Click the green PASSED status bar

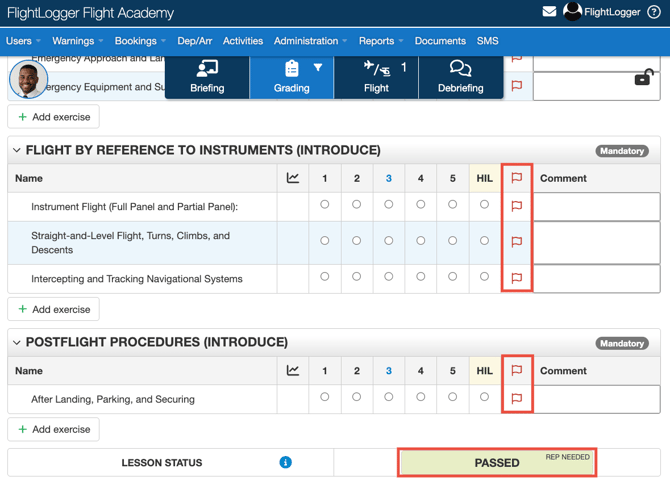click(497, 463)
